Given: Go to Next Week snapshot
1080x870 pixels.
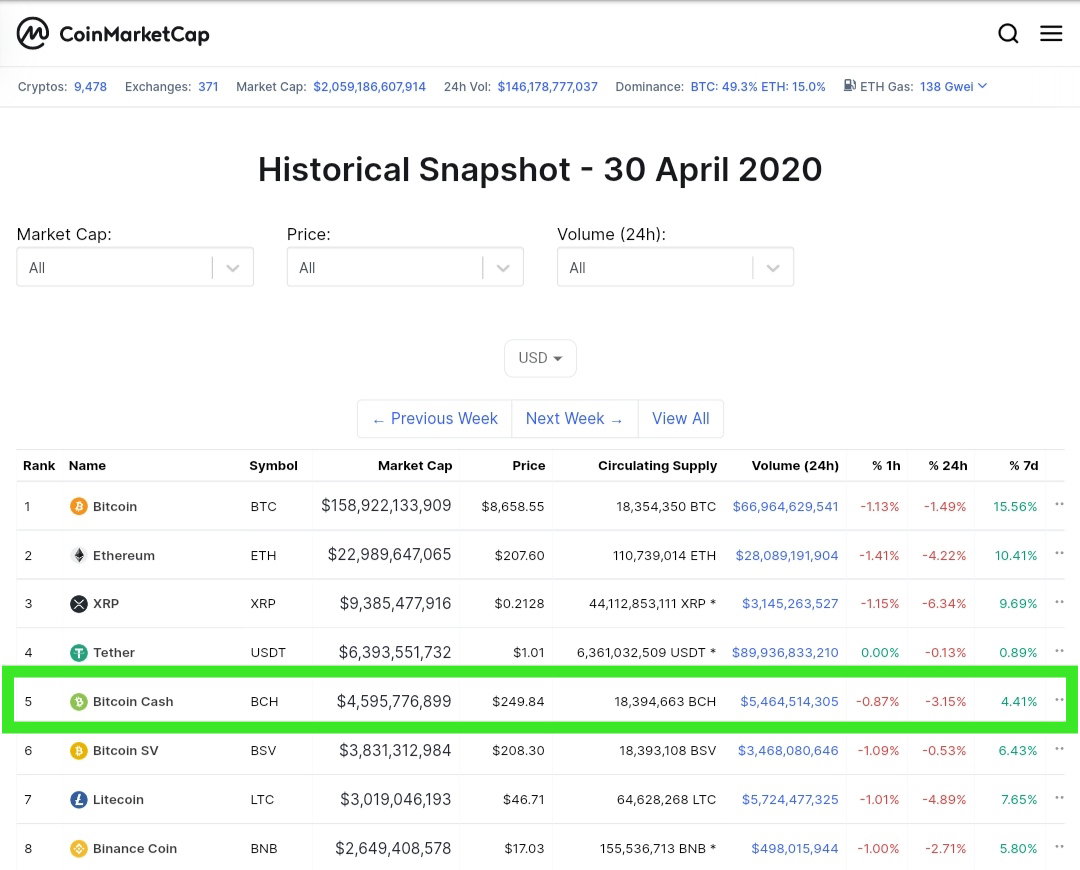Looking at the screenshot, I should 574,418.
